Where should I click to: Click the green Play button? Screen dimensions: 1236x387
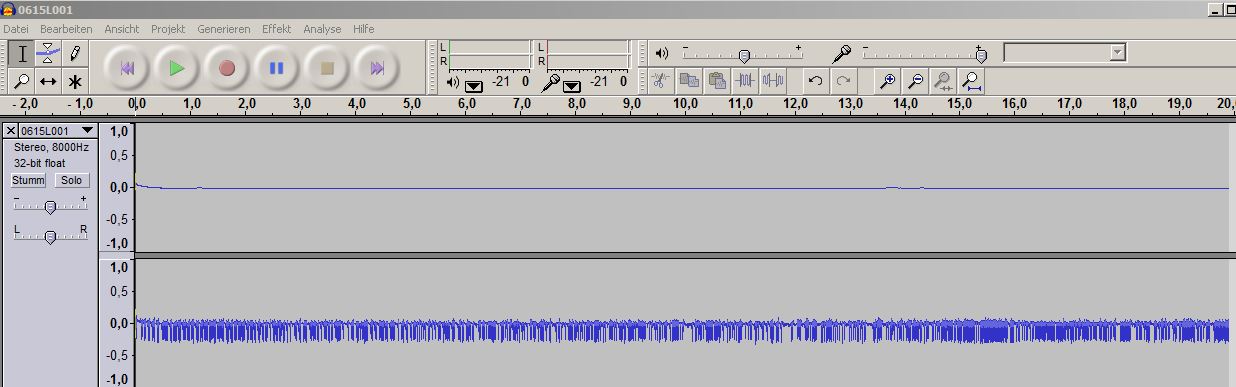[x=177, y=68]
